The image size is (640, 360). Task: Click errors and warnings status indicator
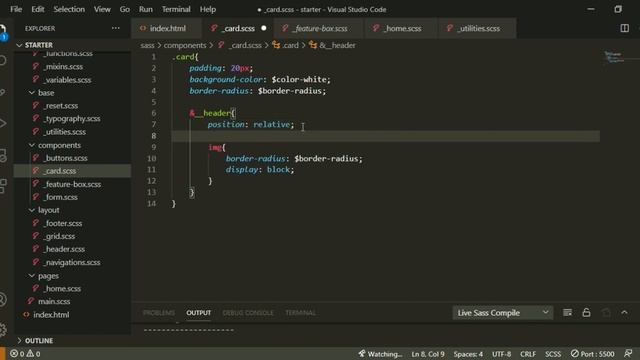click(25, 354)
